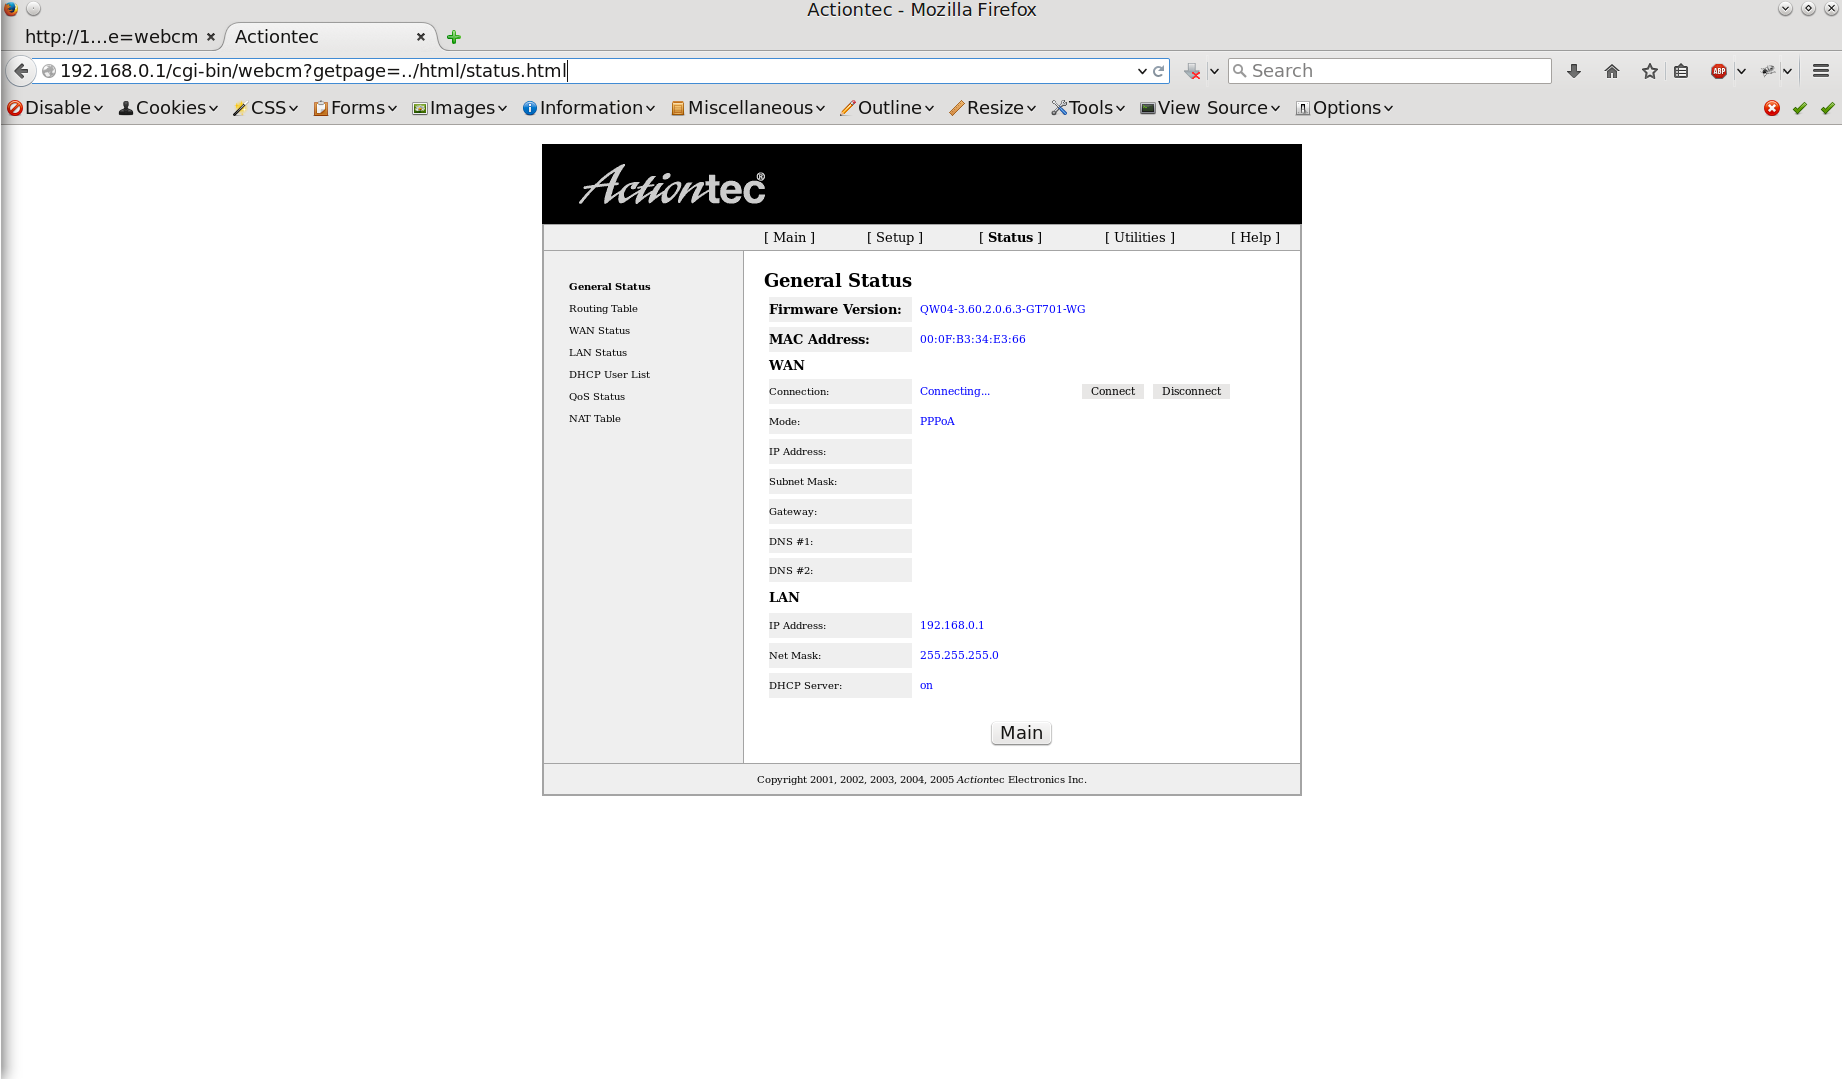Click the search magnifier icon
Viewport: 1842px width, 1079px height.
(1240, 71)
